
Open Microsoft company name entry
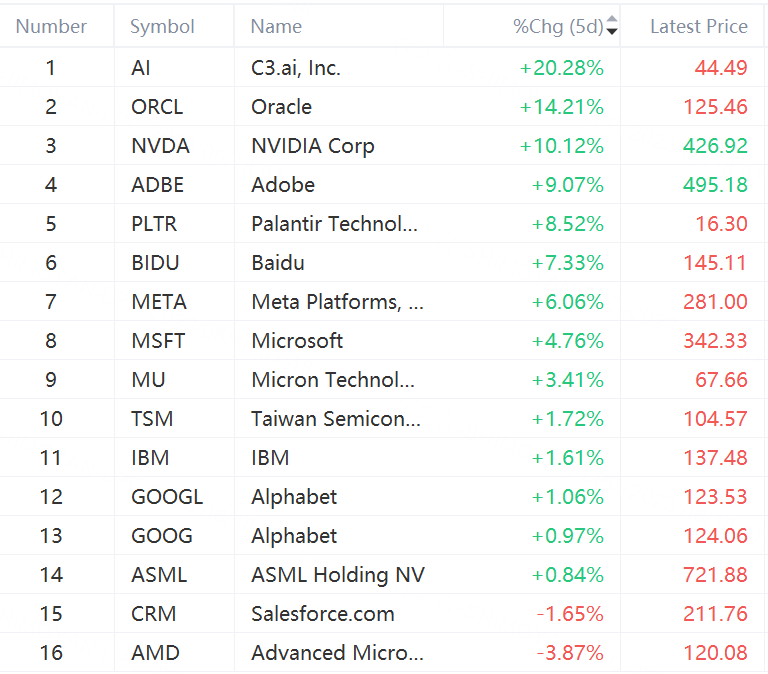tap(297, 341)
